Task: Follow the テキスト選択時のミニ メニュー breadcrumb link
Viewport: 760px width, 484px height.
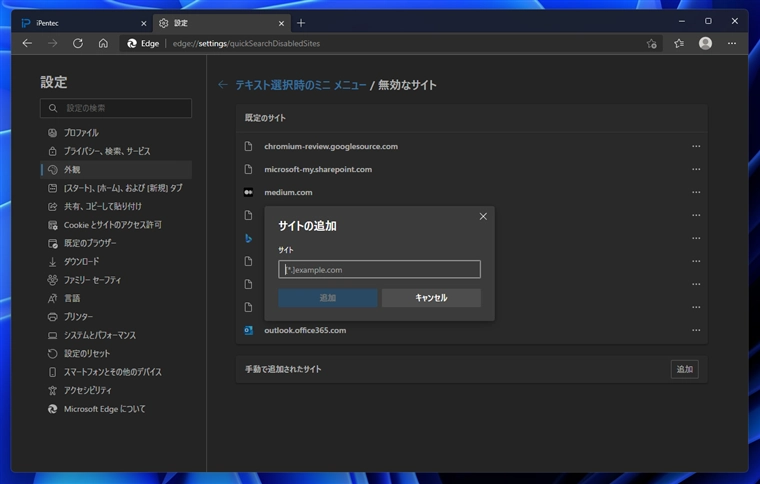Action: pyautogui.click(x=301, y=85)
